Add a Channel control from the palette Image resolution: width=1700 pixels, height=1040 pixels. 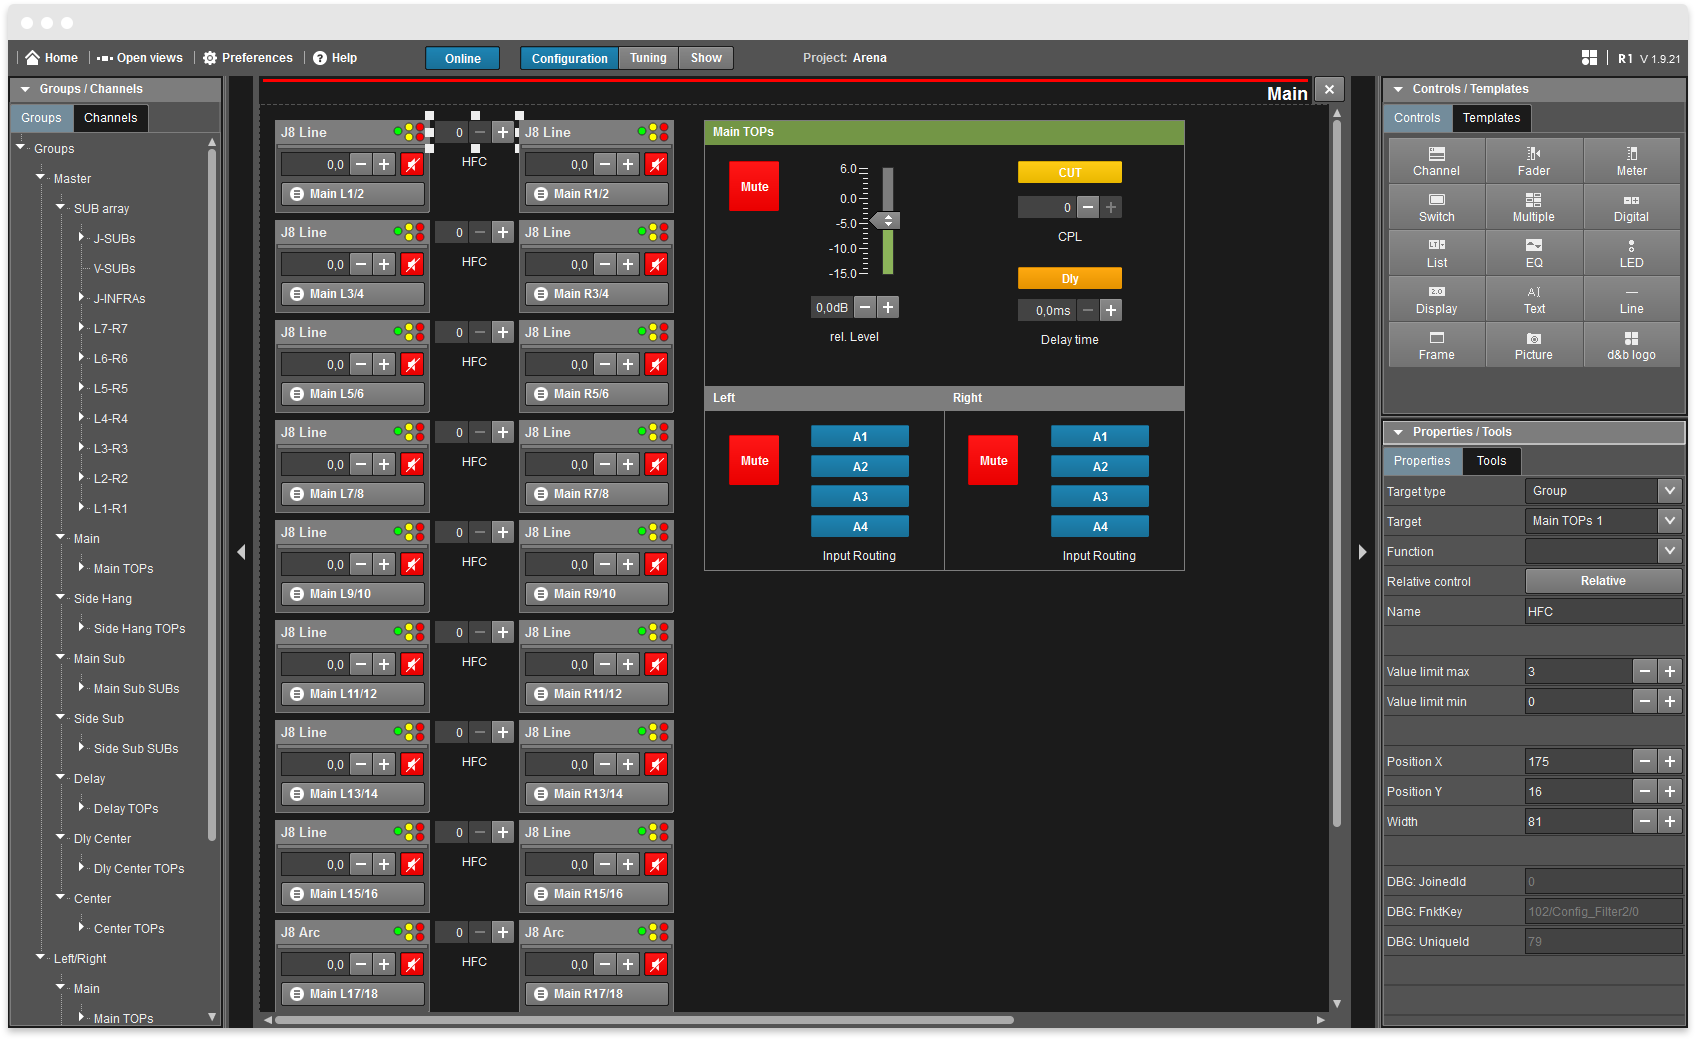(x=1436, y=160)
